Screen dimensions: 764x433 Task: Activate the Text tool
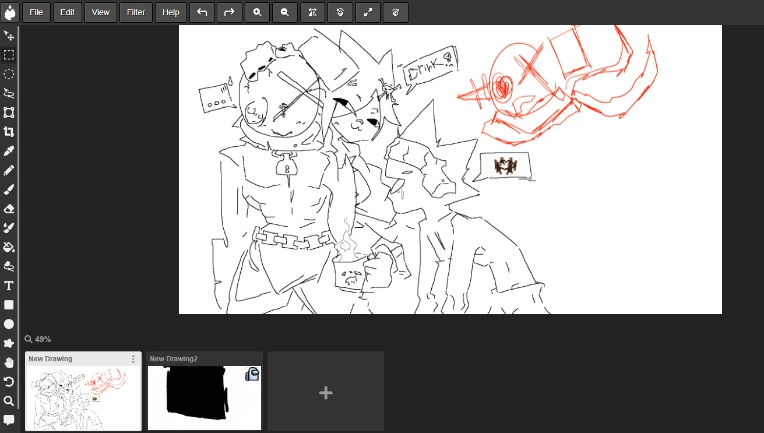[9, 286]
